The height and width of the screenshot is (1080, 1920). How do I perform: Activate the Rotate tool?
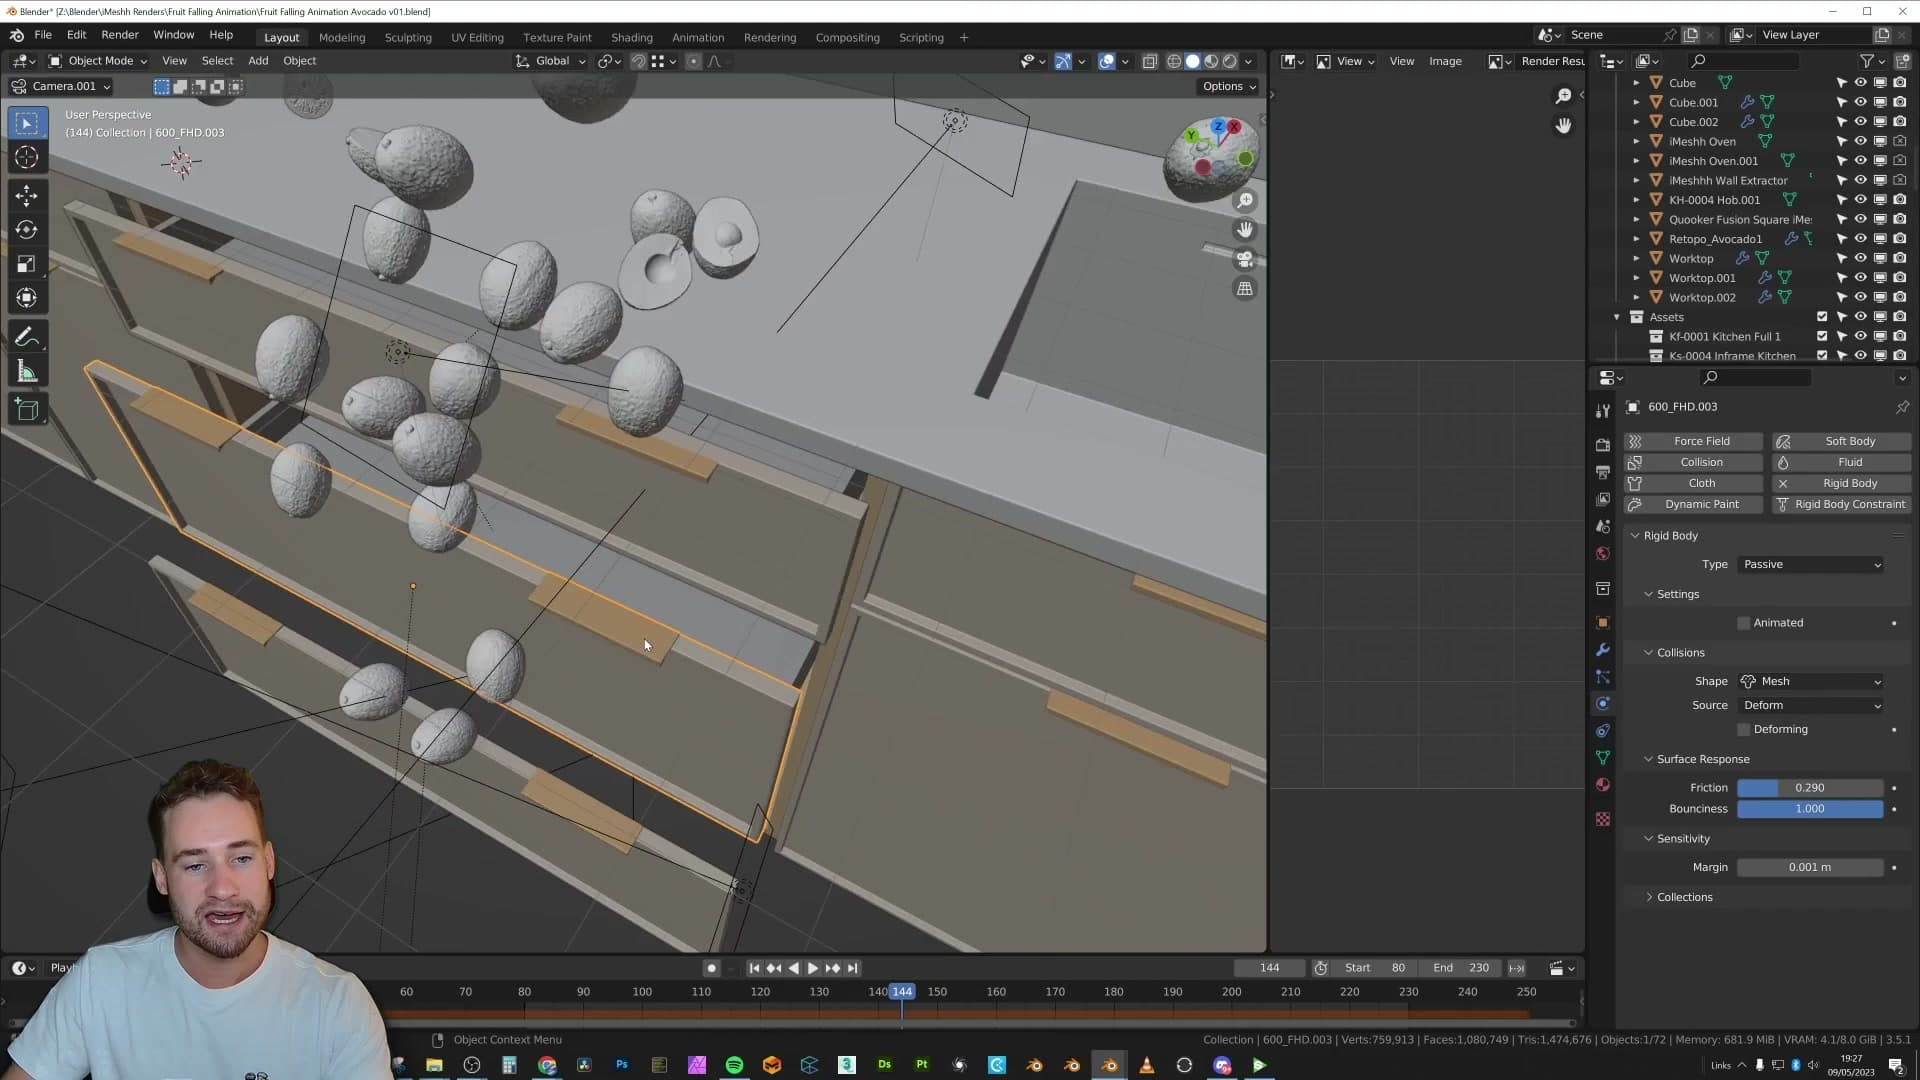[27, 230]
